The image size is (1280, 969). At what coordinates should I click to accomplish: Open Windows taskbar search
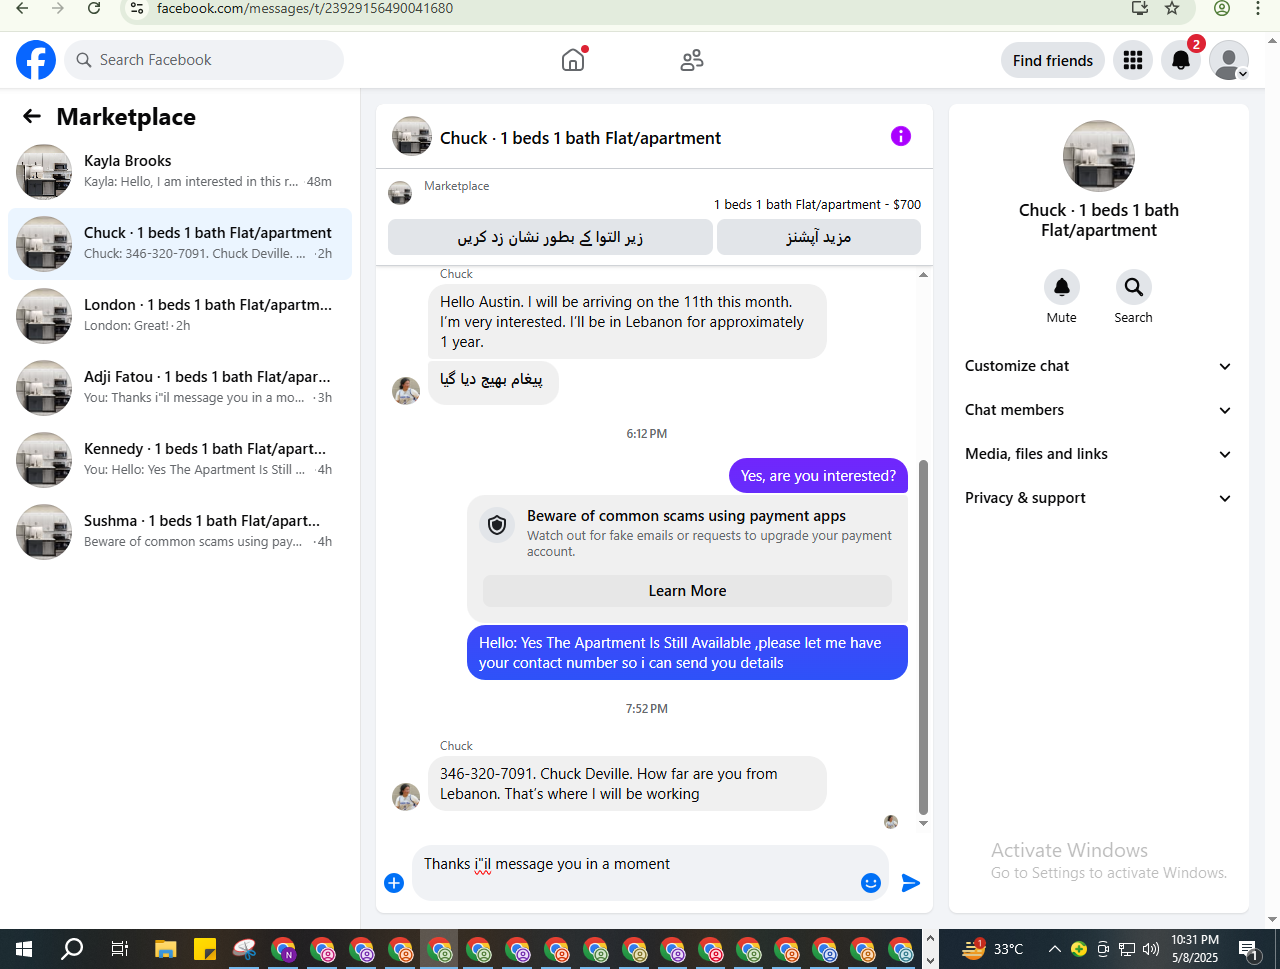coord(72,949)
